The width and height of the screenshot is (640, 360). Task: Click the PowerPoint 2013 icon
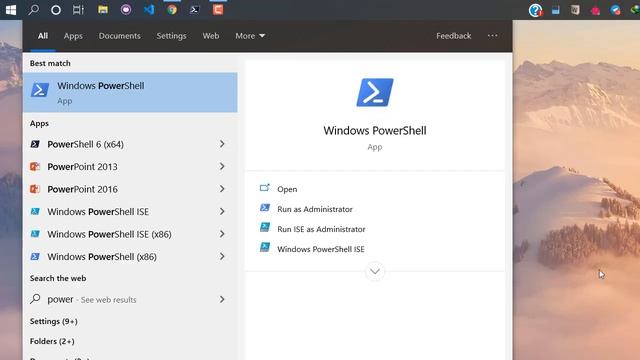pos(35,167)
